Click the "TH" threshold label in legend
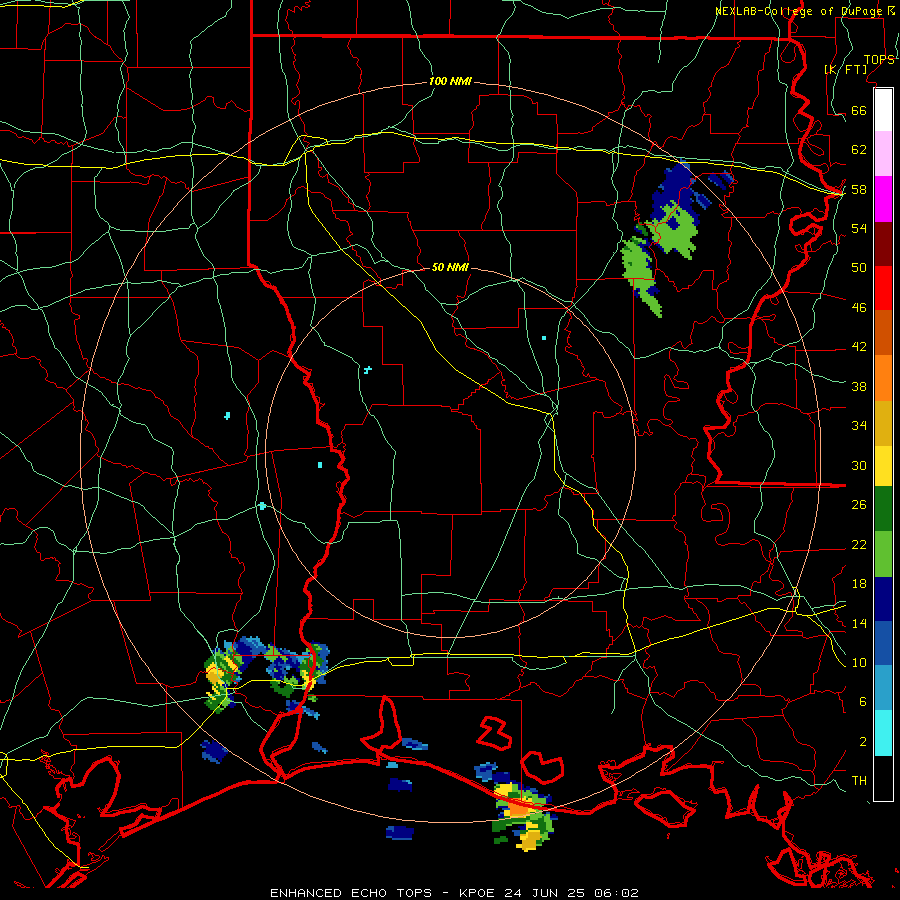This screenshot has height=900, width=900. 859,781
